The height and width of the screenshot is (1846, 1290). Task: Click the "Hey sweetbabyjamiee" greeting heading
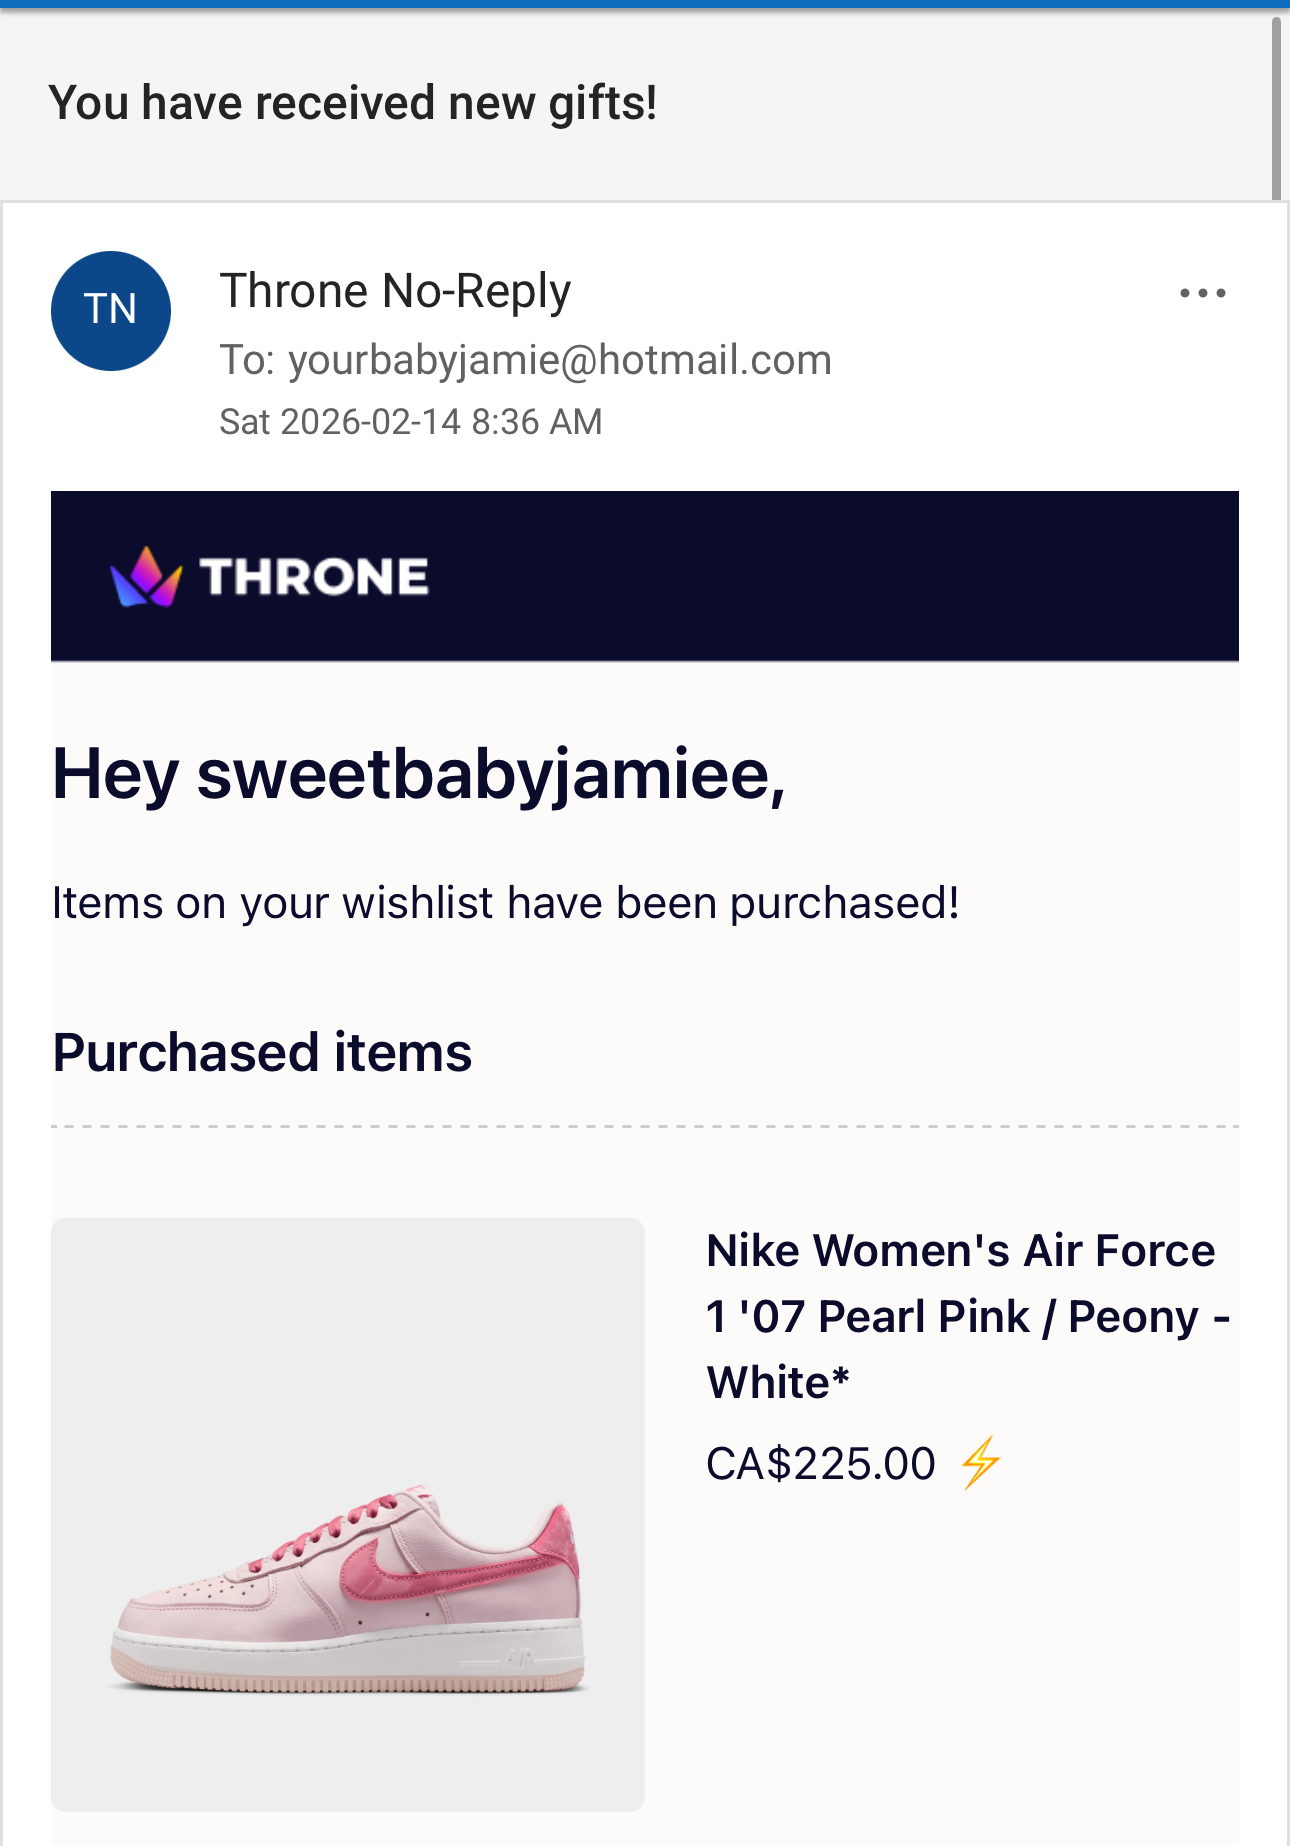(419, 774)
